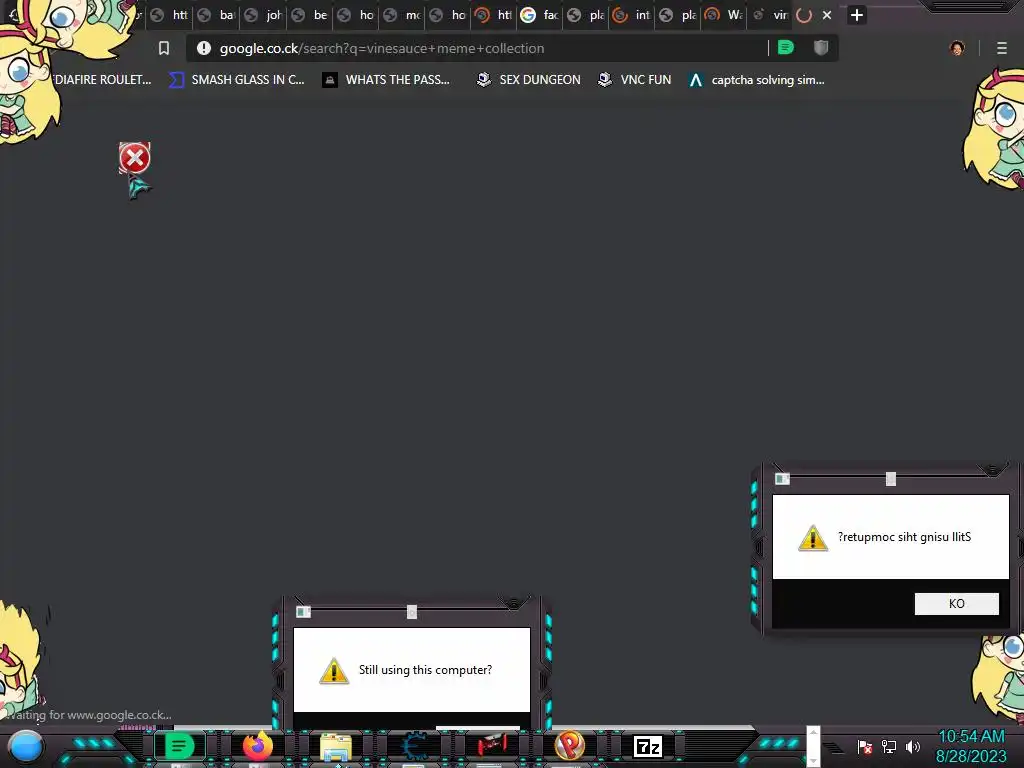Click the 'Still using this computer?' message text
Image resolution: width=1024 pixels, height=768 pixels.
(425, 670)
